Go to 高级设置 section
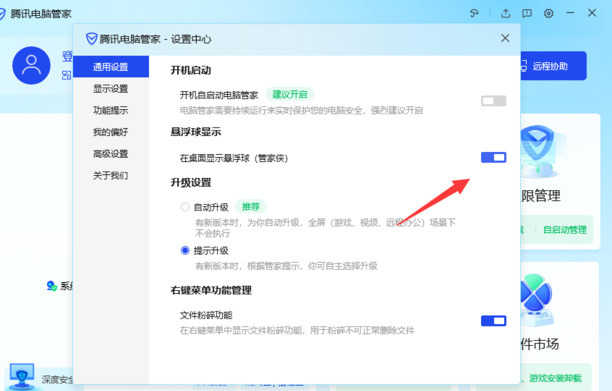This screenshot has width=612, height=391. pyautogui.click(x=111, y=154)
